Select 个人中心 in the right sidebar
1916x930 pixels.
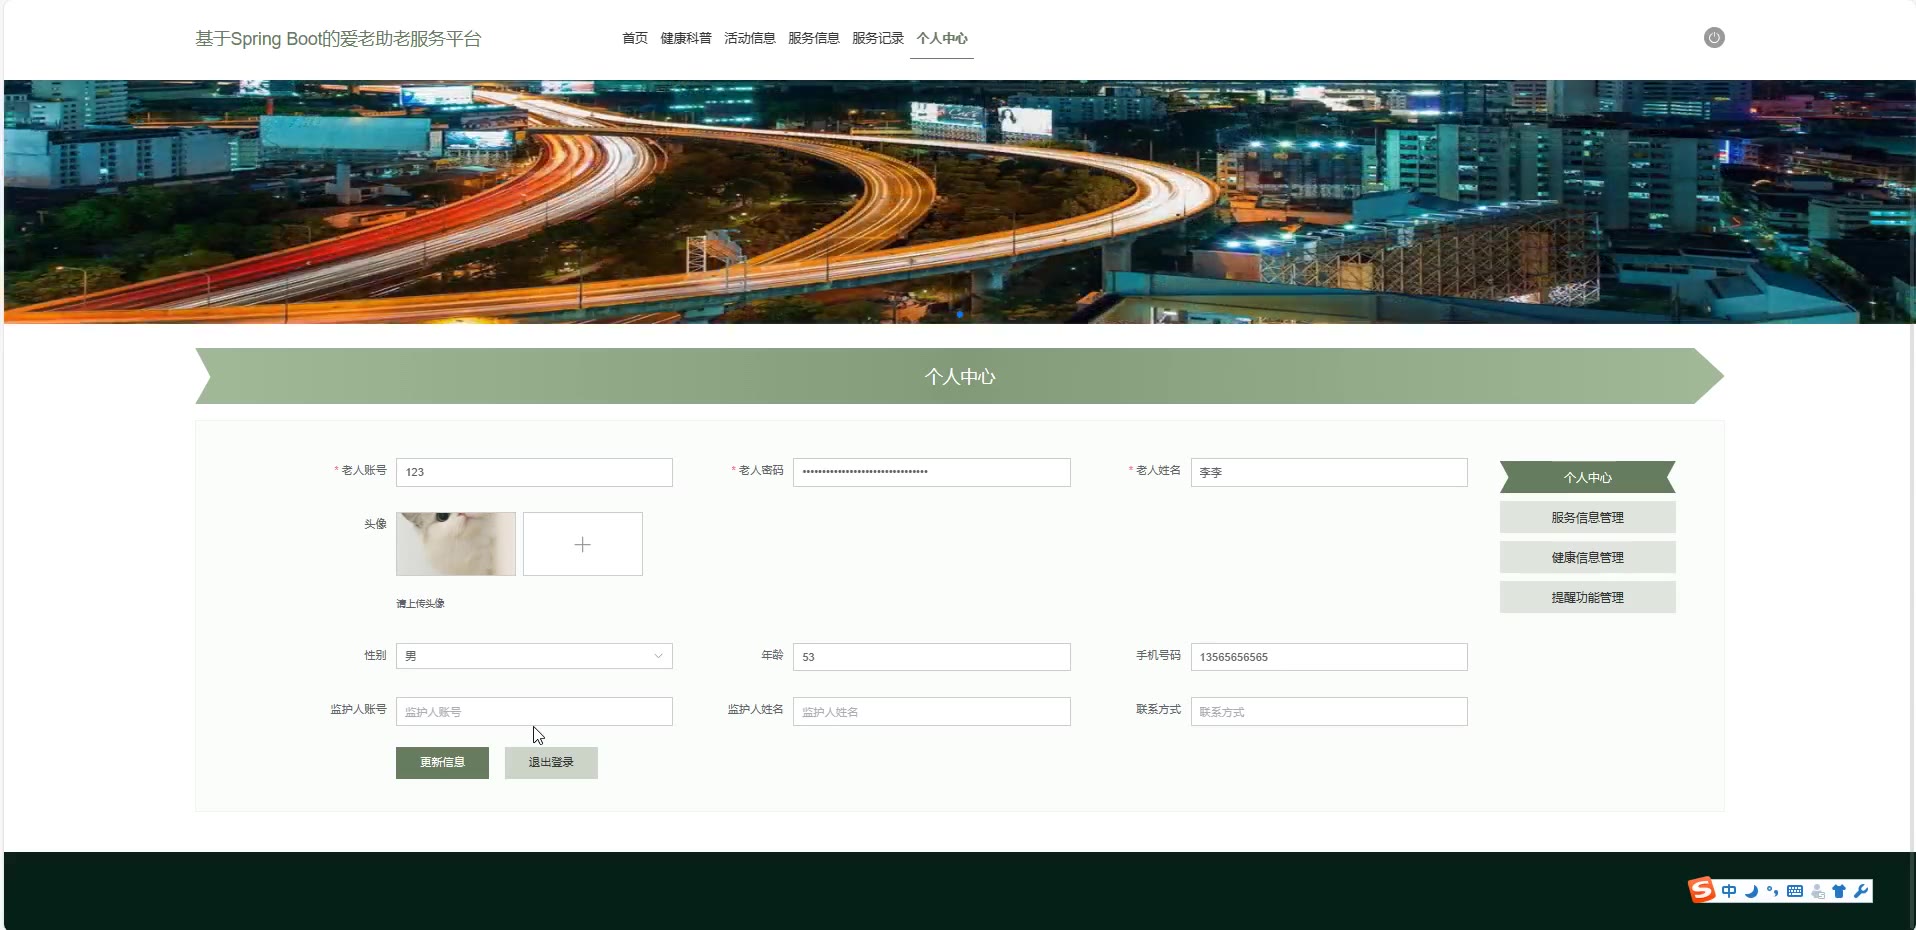[x=1587, y=477]
